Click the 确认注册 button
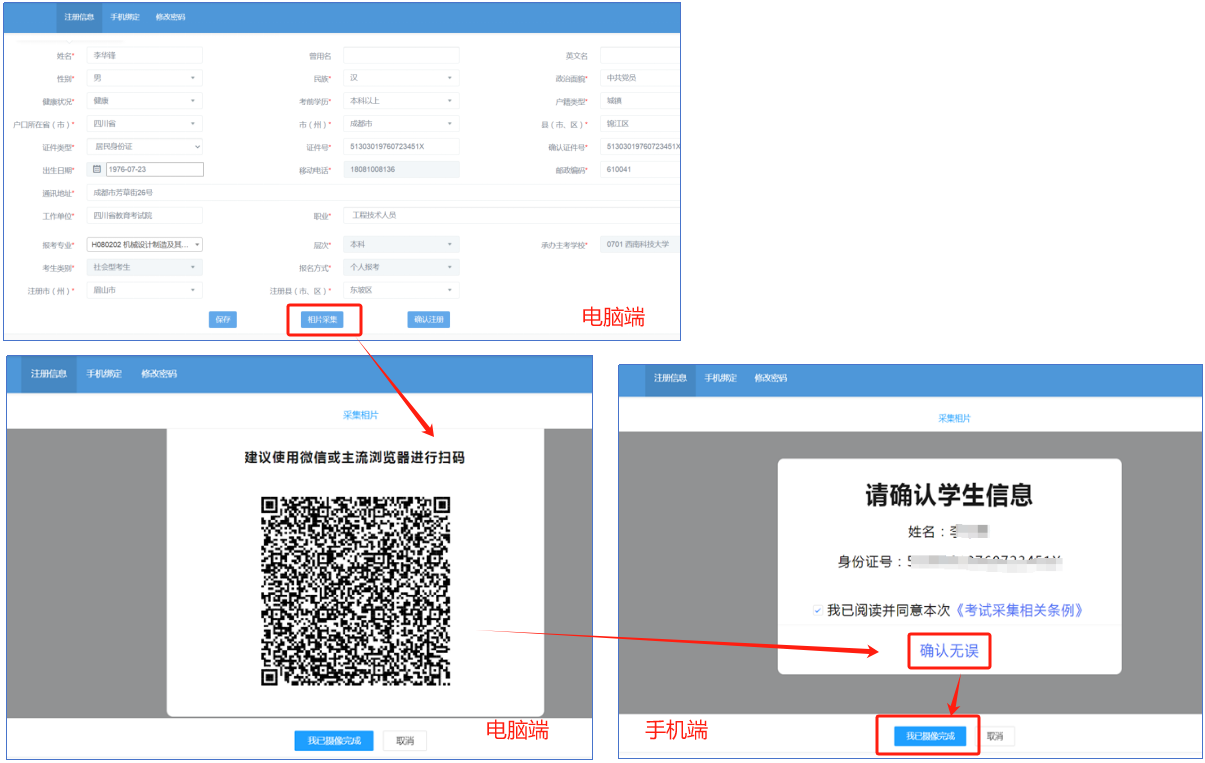Screen dimensions: 1205x763 tap(428, 320)
